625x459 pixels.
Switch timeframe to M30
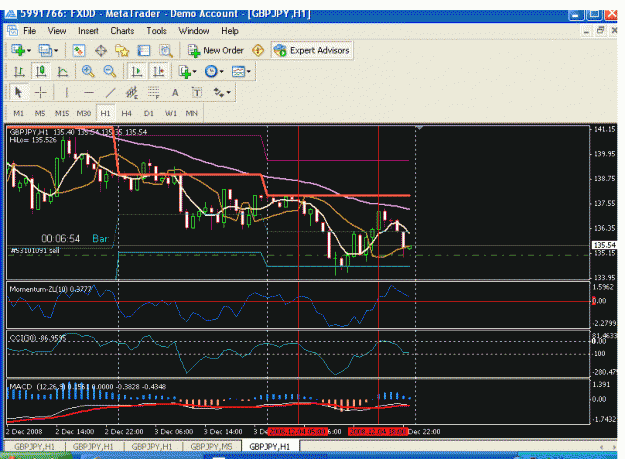click(x=83, y=113)
